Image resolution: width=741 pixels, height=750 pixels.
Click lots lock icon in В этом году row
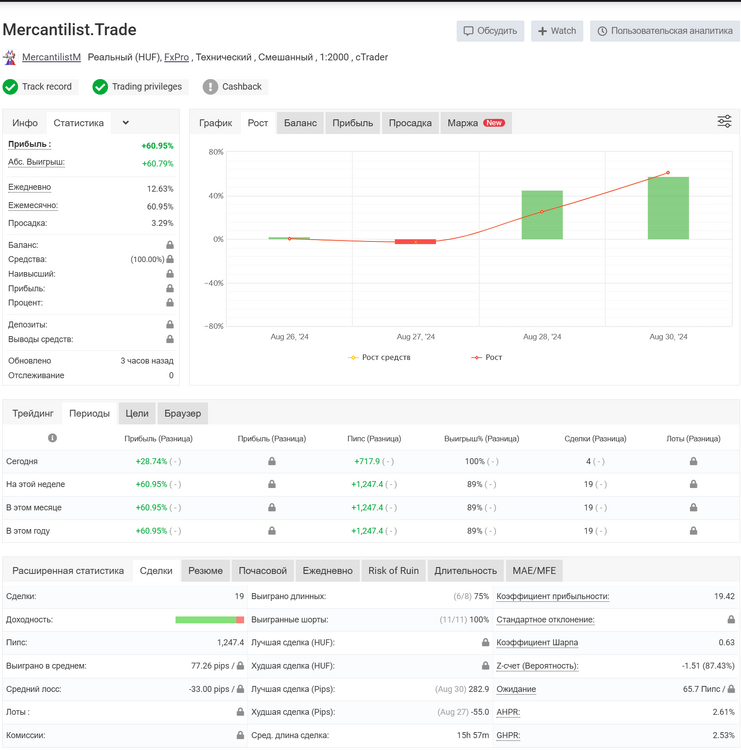pyautogui.click(x=693, y=531)
